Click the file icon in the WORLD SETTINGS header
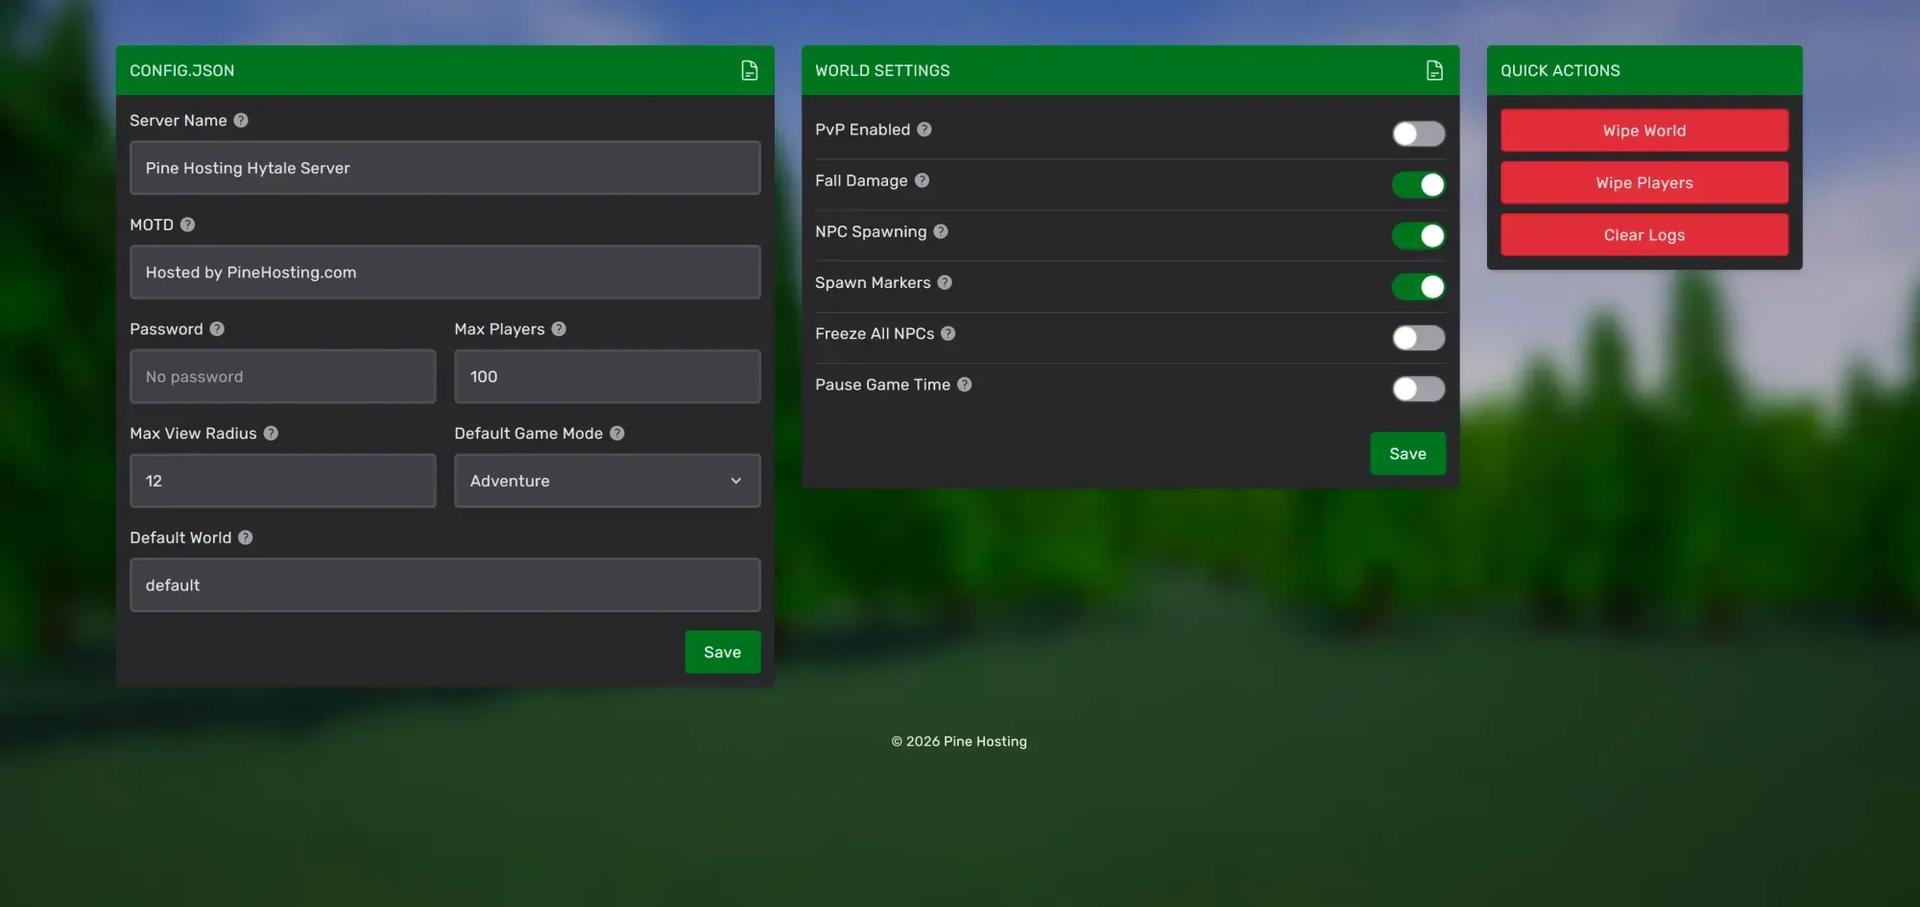This screenshot has height=907, width=1920. 1434,70
